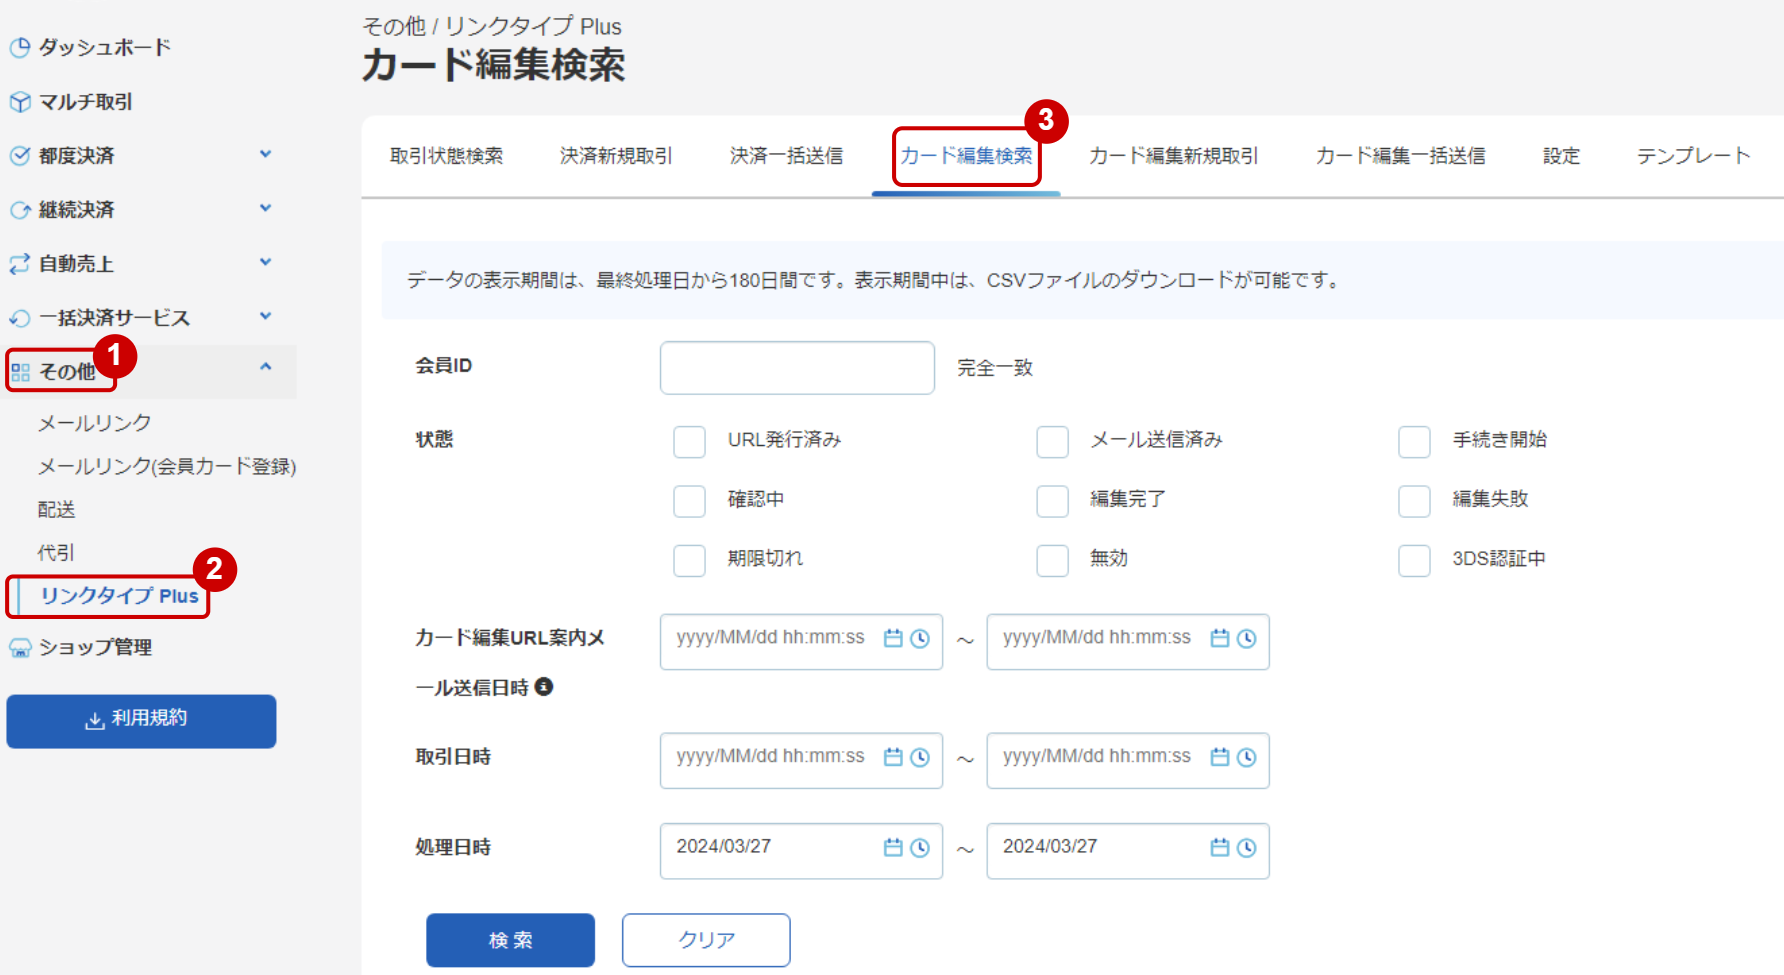Click the ダッシュボード sidebar icon
This screenshot has width=1784, height=975.
(20, 47)
